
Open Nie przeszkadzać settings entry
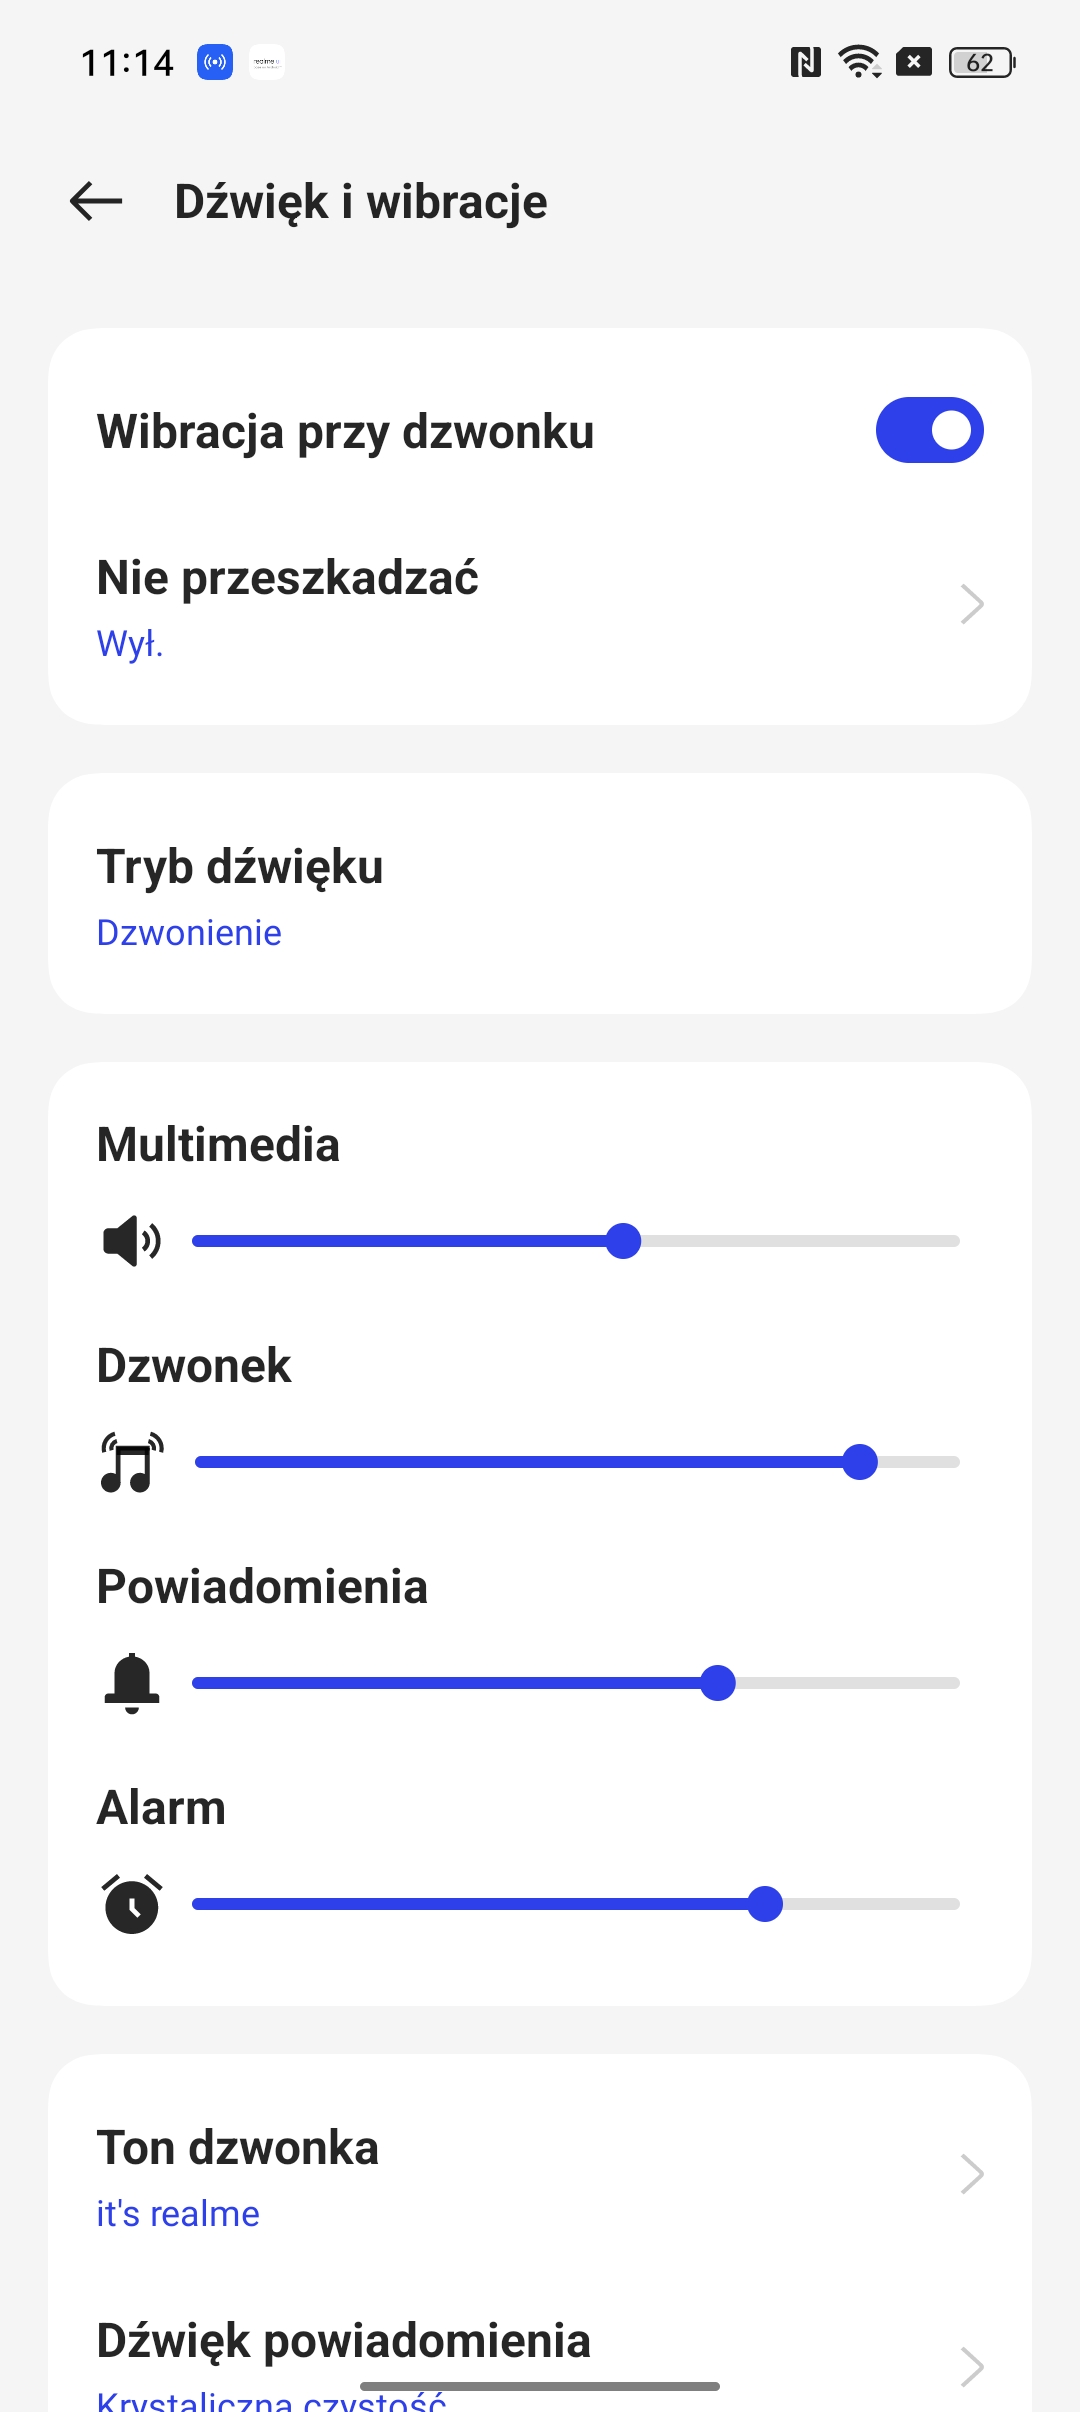[x=540, y=605]
